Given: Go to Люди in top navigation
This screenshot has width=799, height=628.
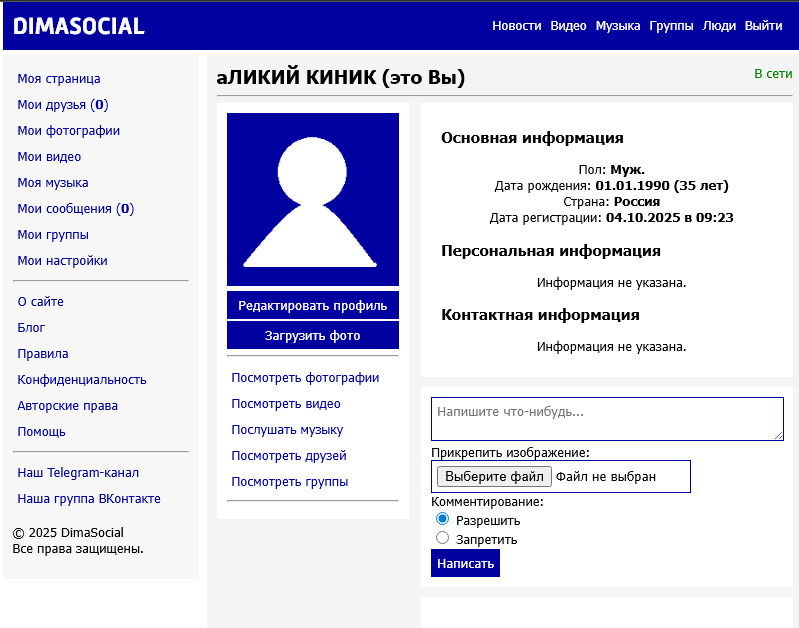Looking at the screenshot, I should tap(719, 25).
